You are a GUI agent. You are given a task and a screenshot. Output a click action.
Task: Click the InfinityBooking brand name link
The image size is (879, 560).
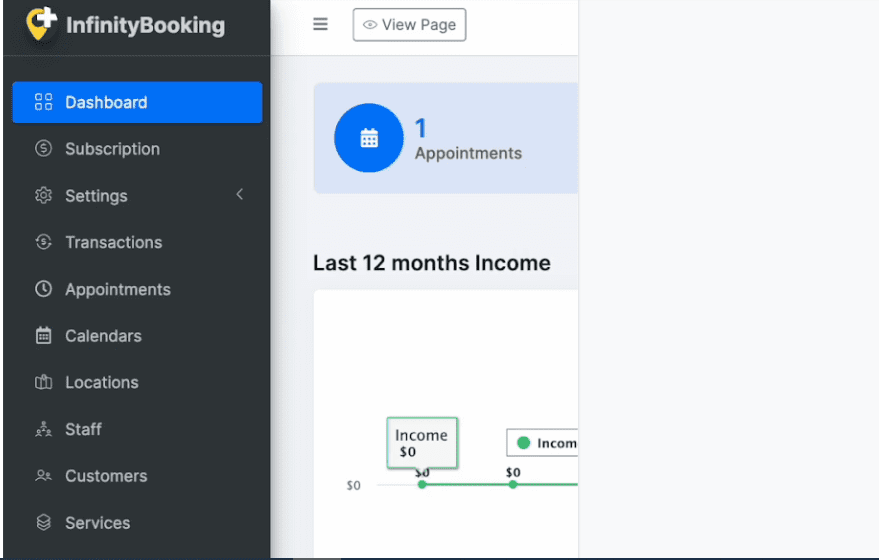[x=145, y=25]
